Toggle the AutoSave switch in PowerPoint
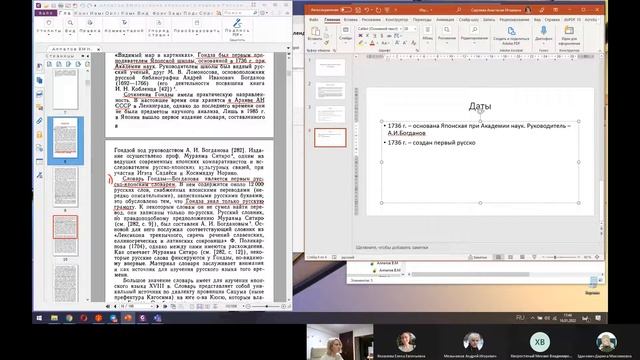 [346, 10]
